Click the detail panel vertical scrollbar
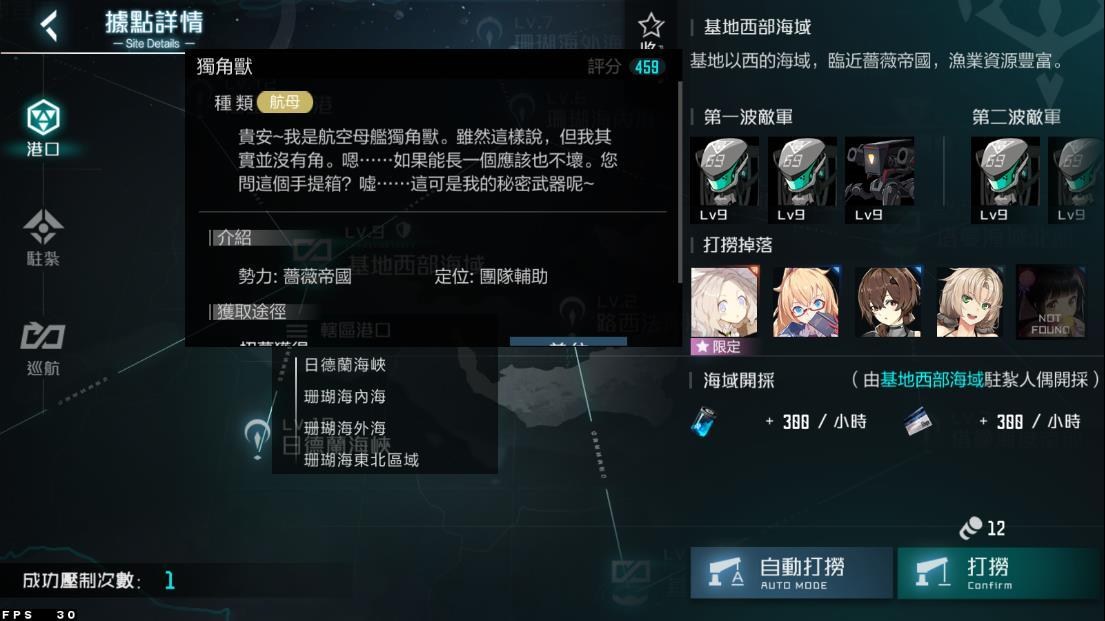This screenshot has height=621, width=1105. pos(680,182)
